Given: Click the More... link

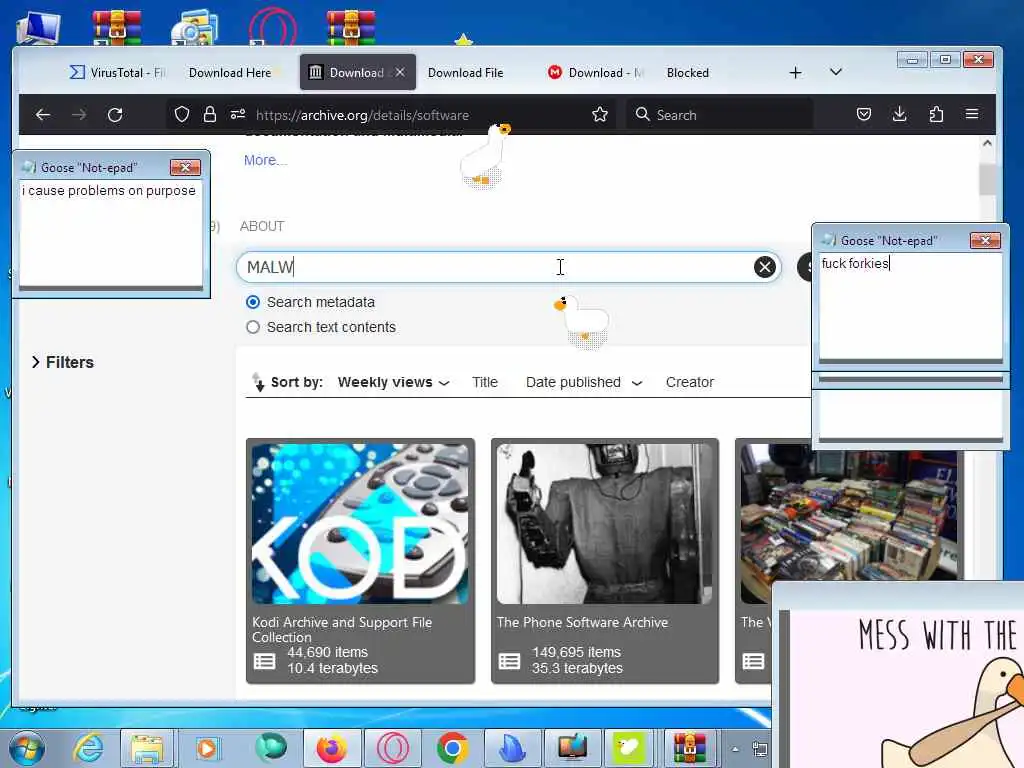Looking at the screenshot, I should point(265,160).
